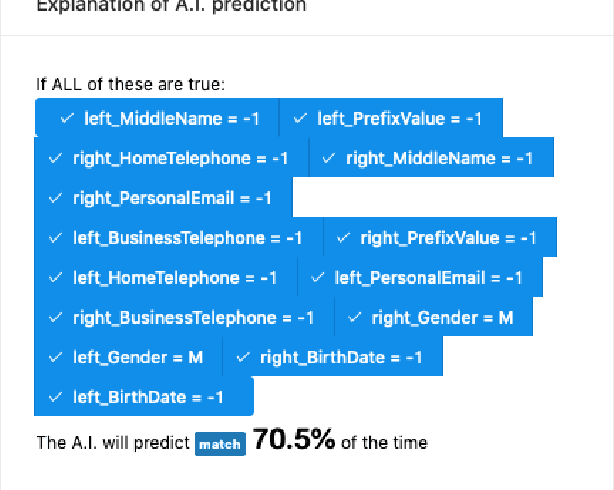The image size is (614, 490).
Task: Click the checkmark icon on left_PrefixValue chip
Action: [x=300, y=119]
